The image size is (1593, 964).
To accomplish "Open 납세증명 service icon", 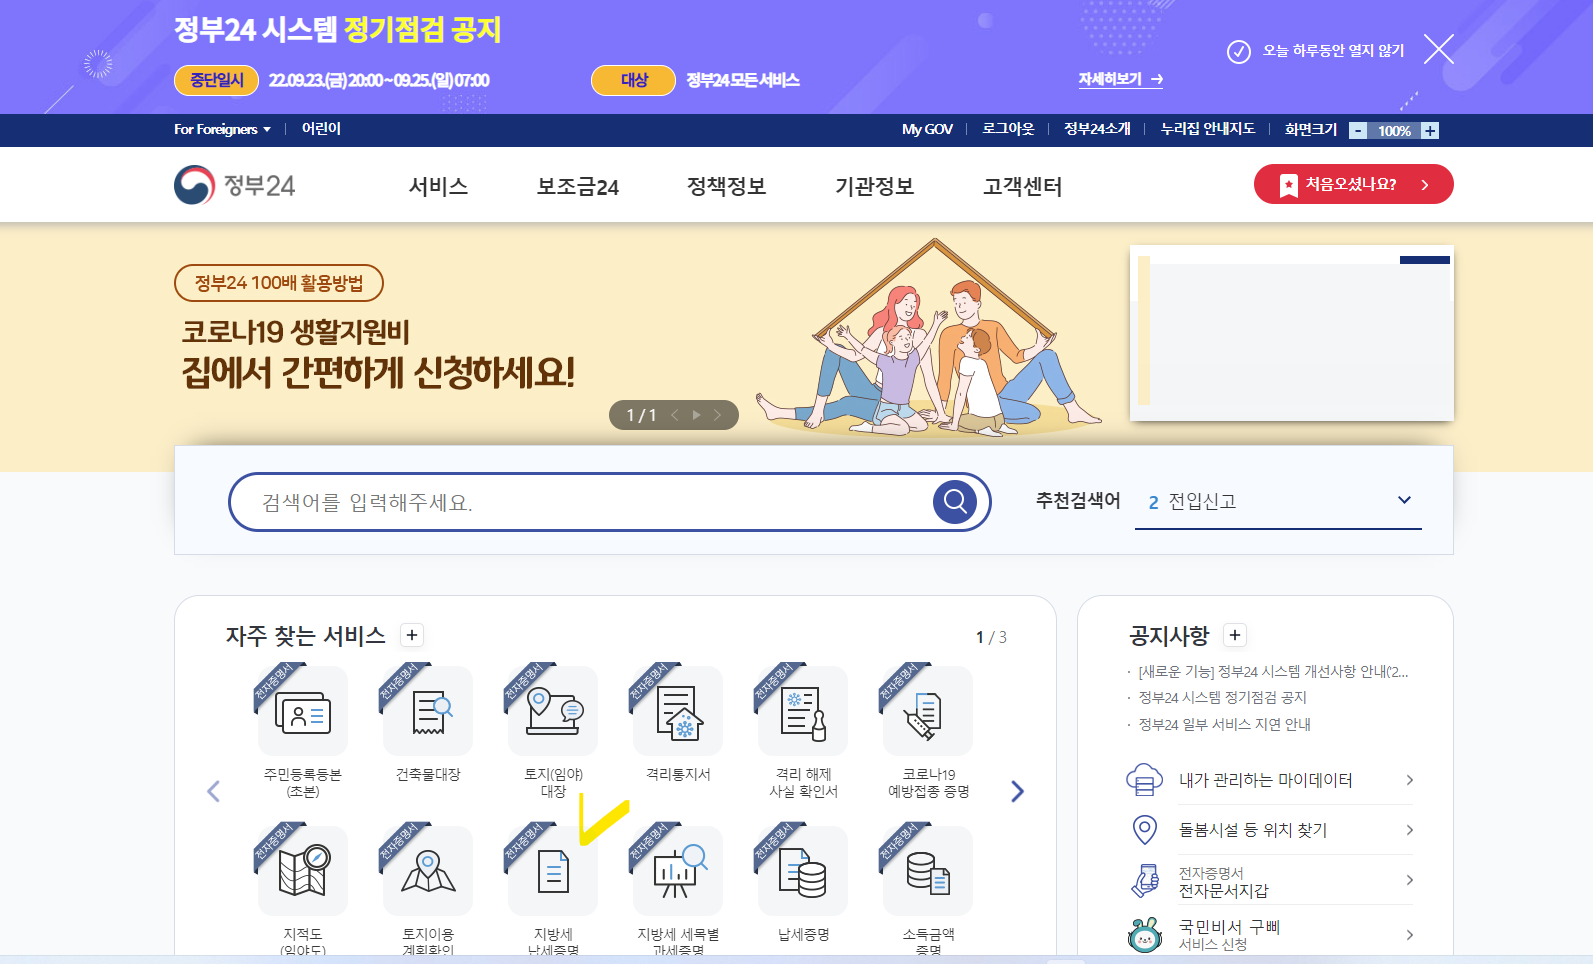I will tap(803, 871).
